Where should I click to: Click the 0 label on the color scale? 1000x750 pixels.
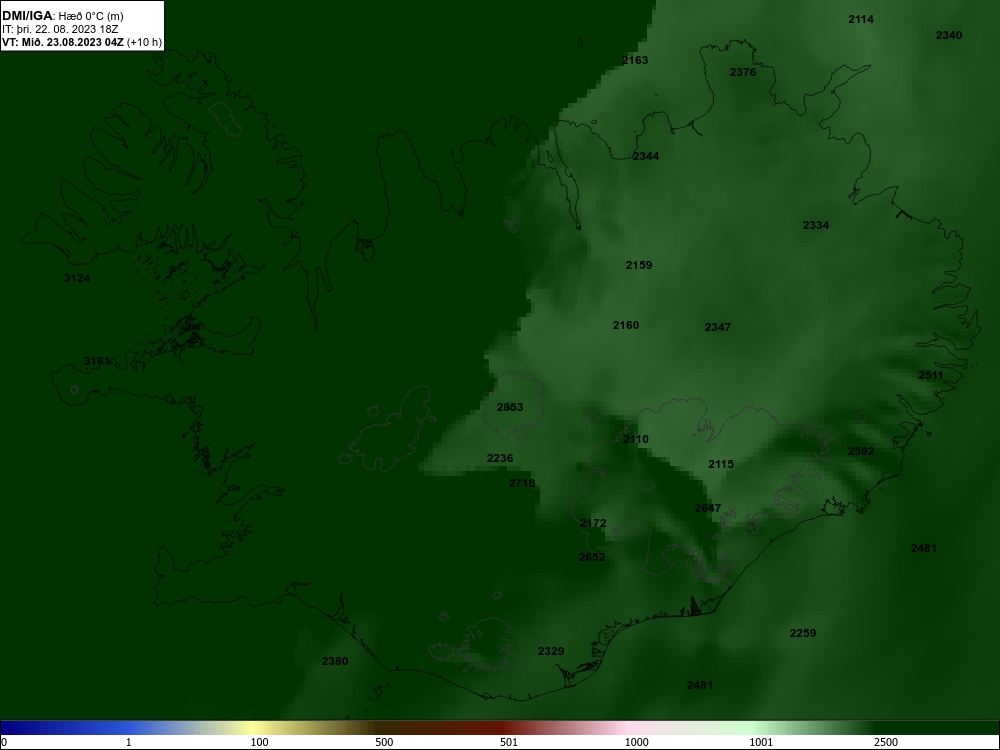coord(4,742)
